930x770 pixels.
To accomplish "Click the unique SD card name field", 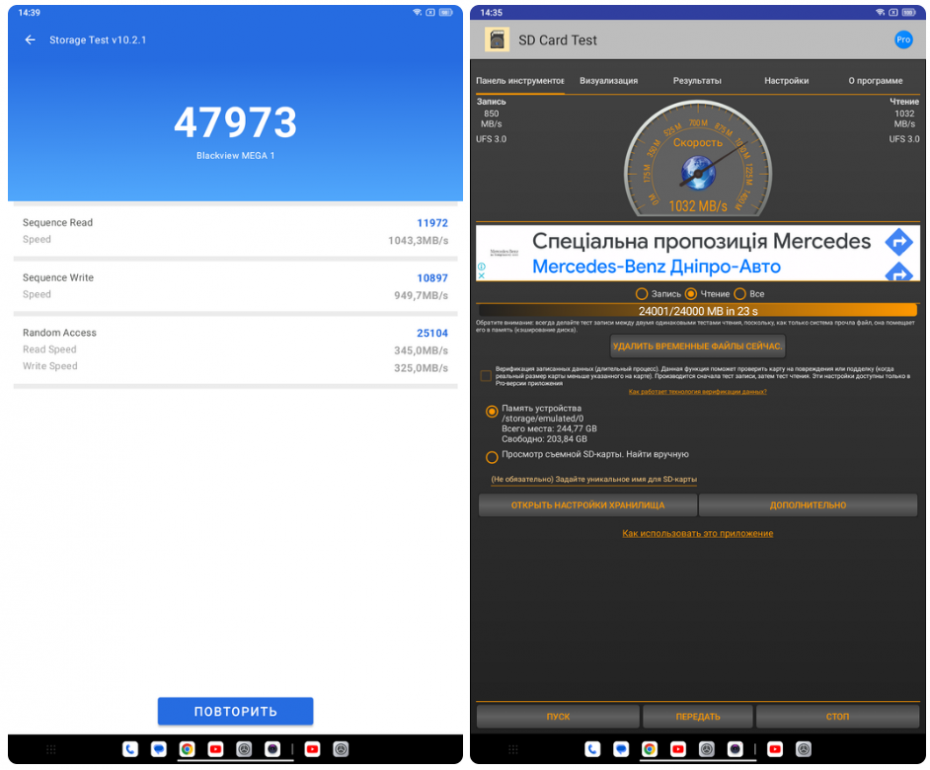I will pos(594,480).
